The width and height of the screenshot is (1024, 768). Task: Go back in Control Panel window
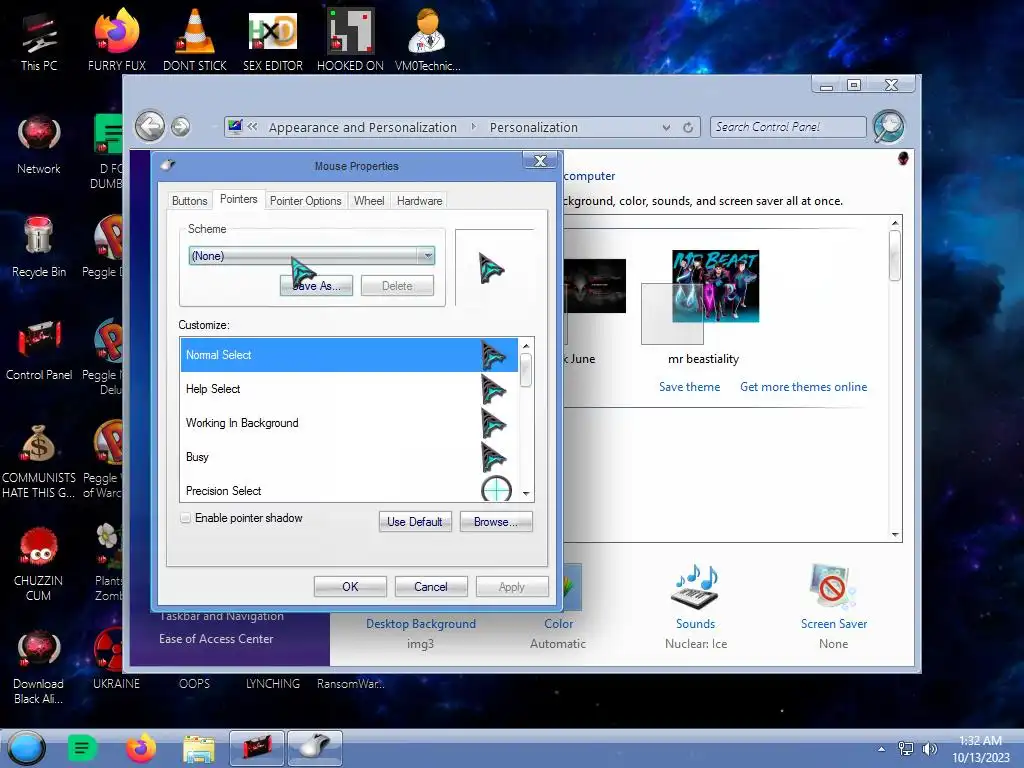pos(150,126)
